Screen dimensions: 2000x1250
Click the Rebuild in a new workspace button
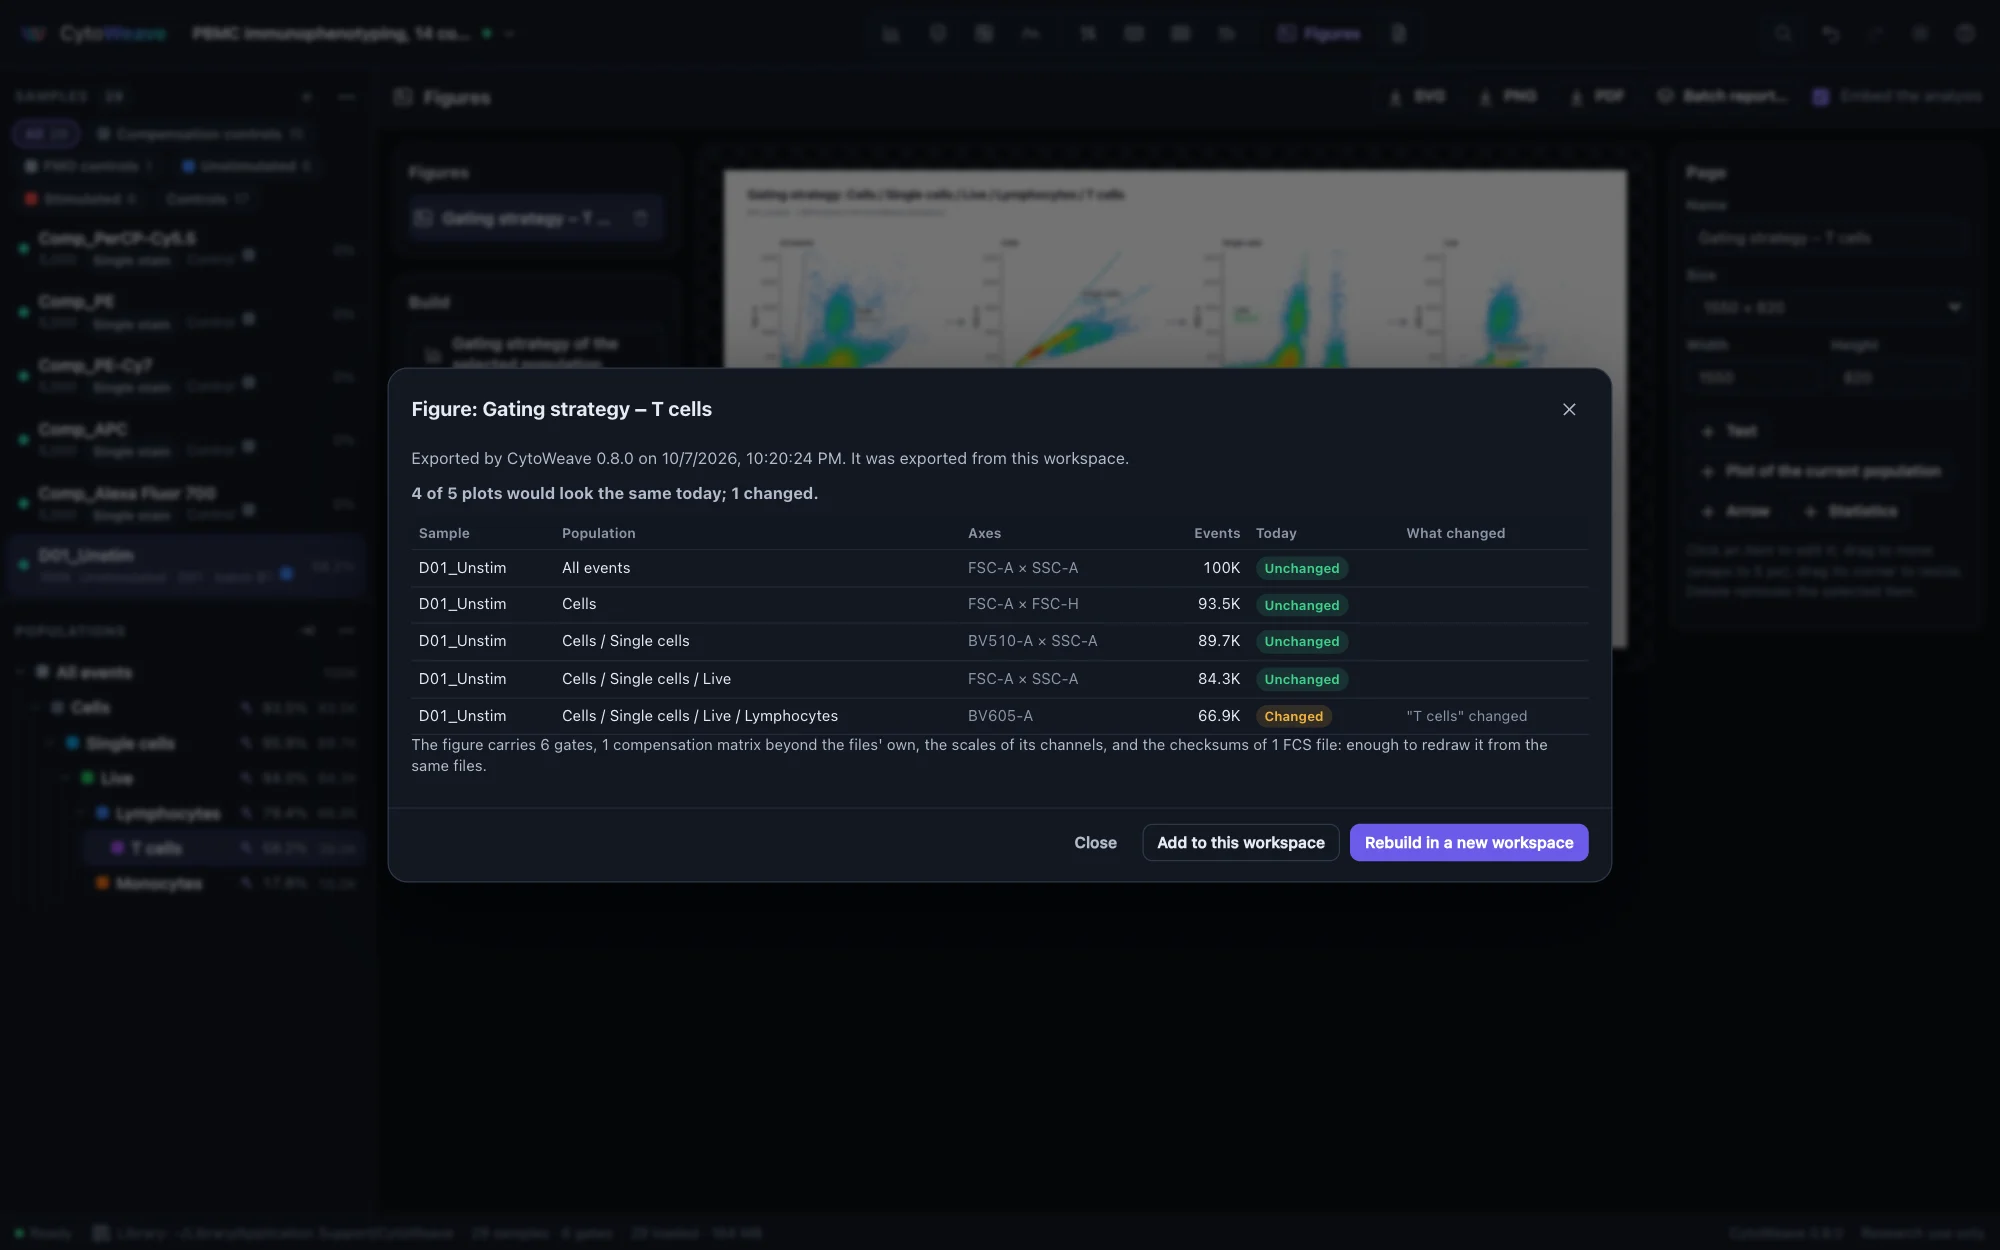(x=1468, y=842)
